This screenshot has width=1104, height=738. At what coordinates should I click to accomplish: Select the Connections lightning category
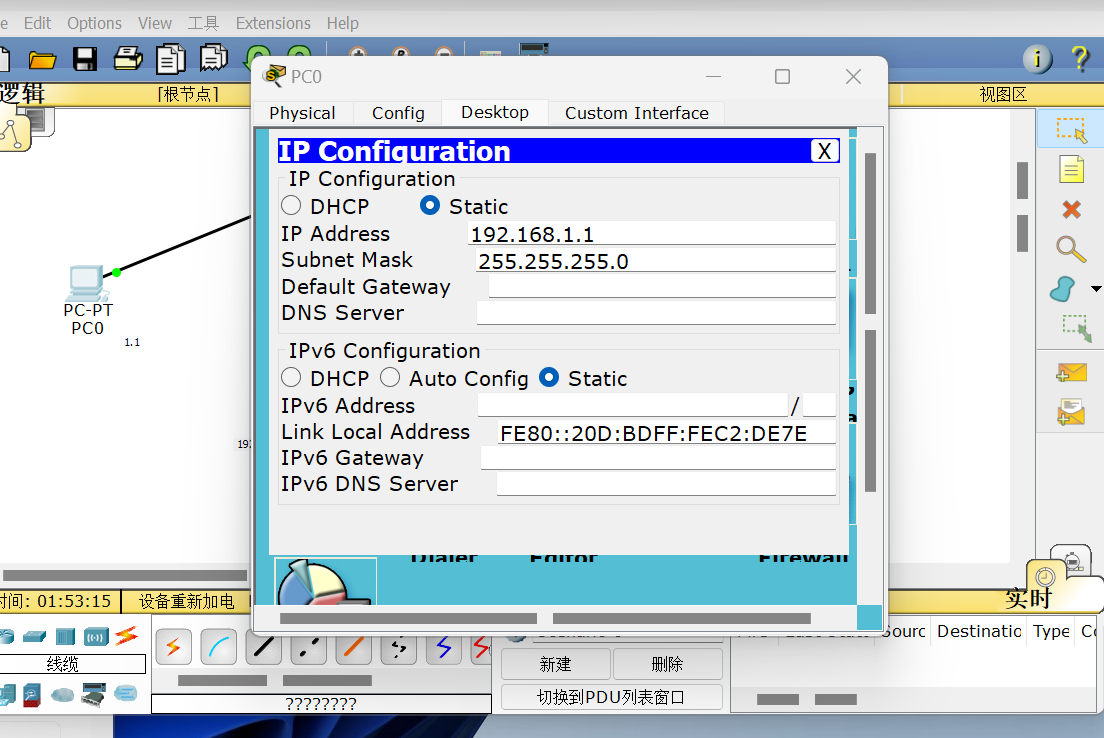(127, 635)
